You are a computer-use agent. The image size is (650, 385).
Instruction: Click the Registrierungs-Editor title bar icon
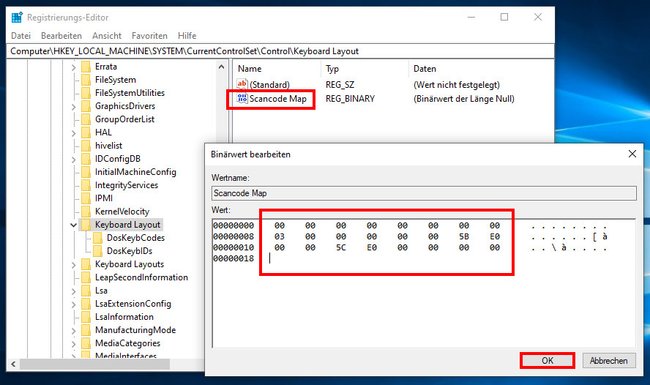(17, 17)
